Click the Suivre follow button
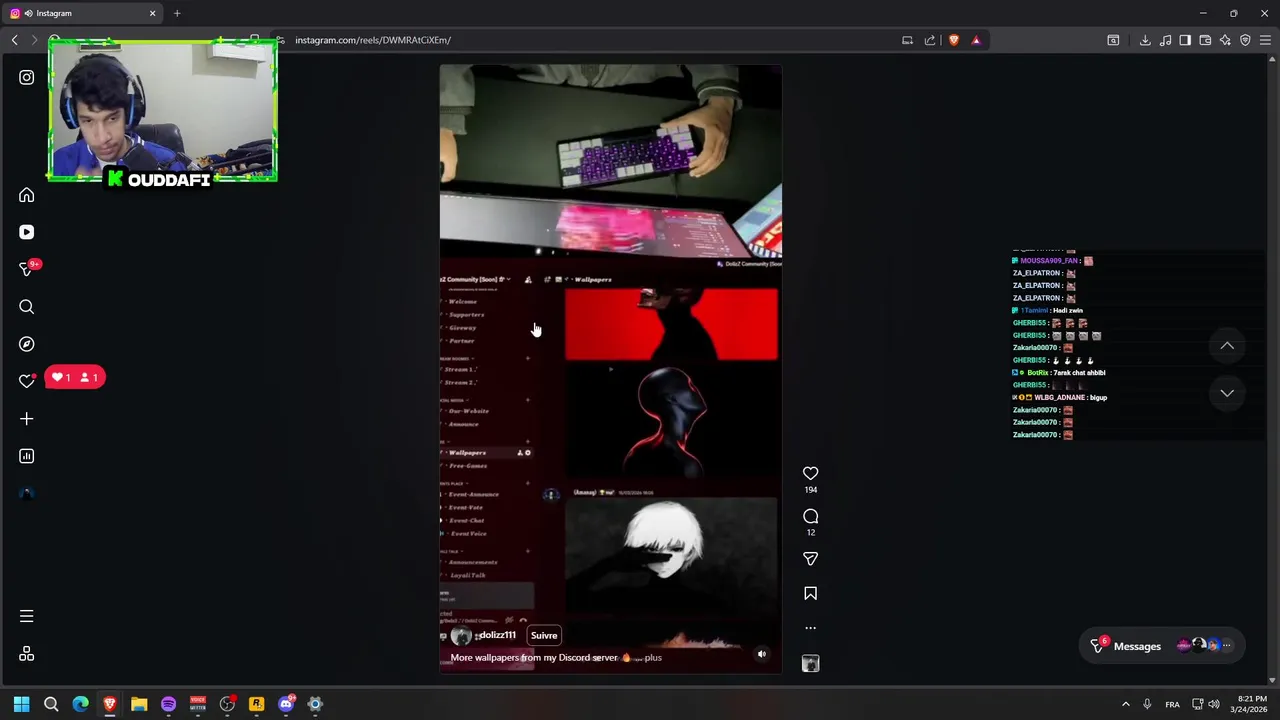 coord(544,635)
